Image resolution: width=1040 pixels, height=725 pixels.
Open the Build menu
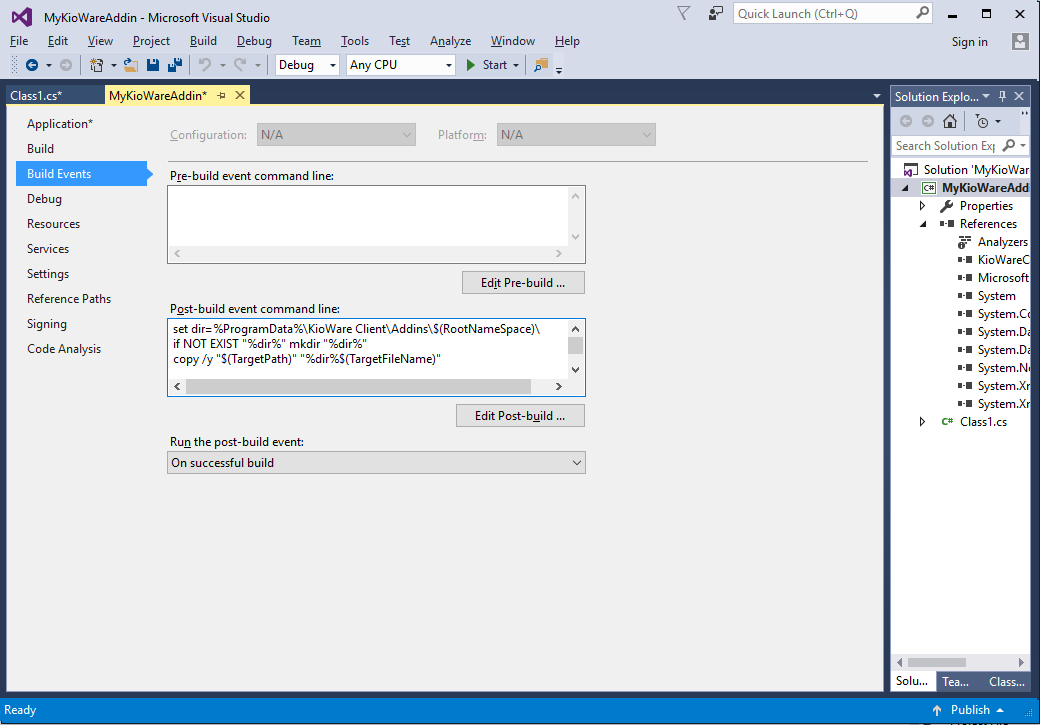tap(203, 41)
